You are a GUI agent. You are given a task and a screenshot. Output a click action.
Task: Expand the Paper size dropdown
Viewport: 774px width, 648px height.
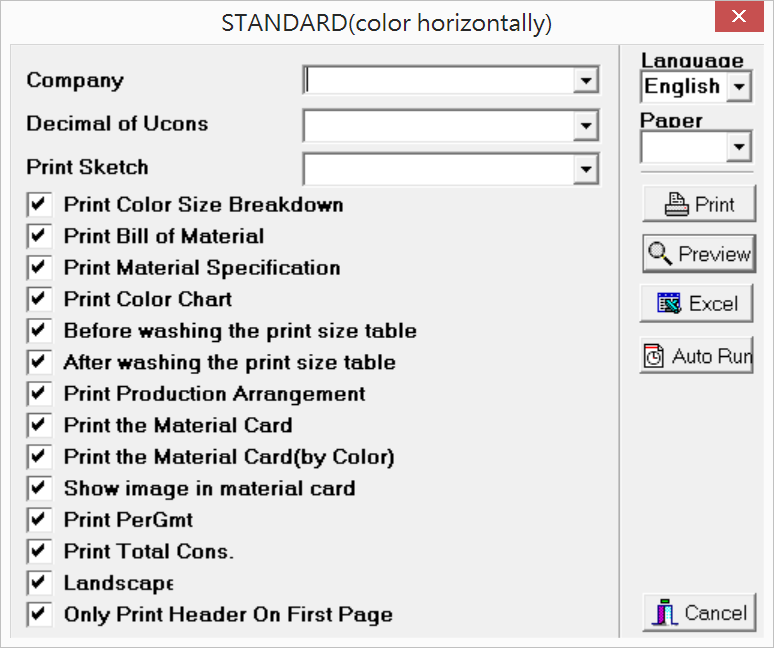click(x=738, y=148)
